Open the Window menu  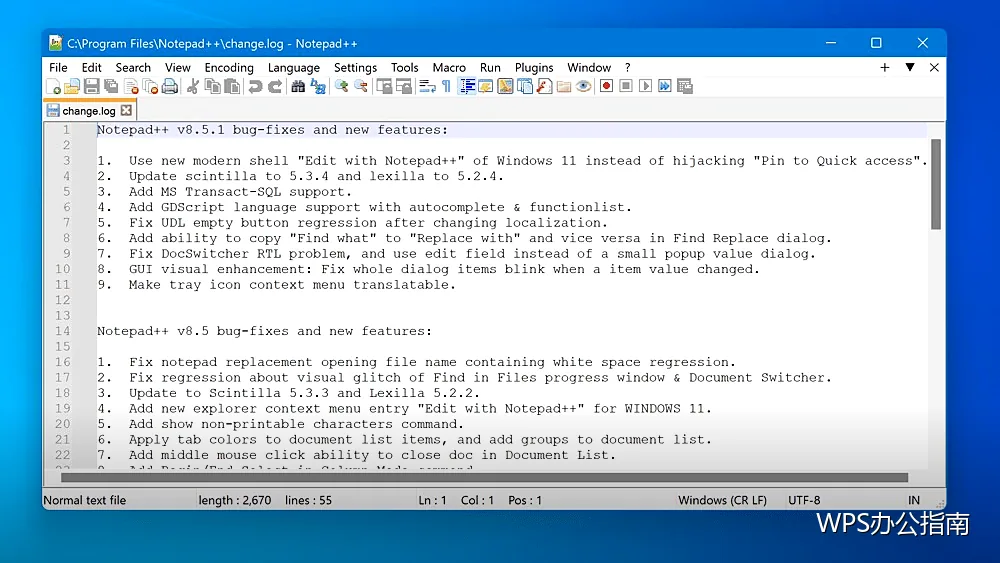pyautogui.click(x=589, y=68)
